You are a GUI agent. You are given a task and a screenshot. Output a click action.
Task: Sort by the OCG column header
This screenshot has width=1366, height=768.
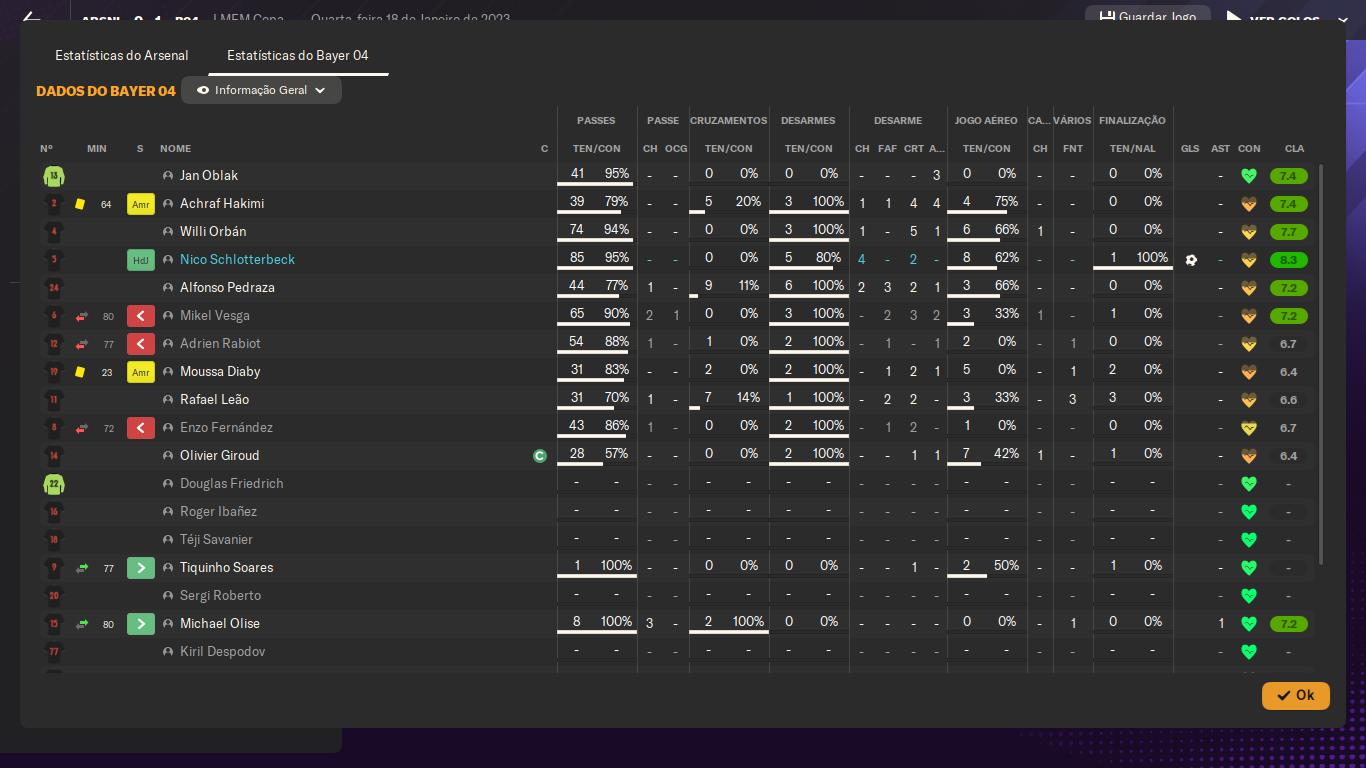pos(676,149)
